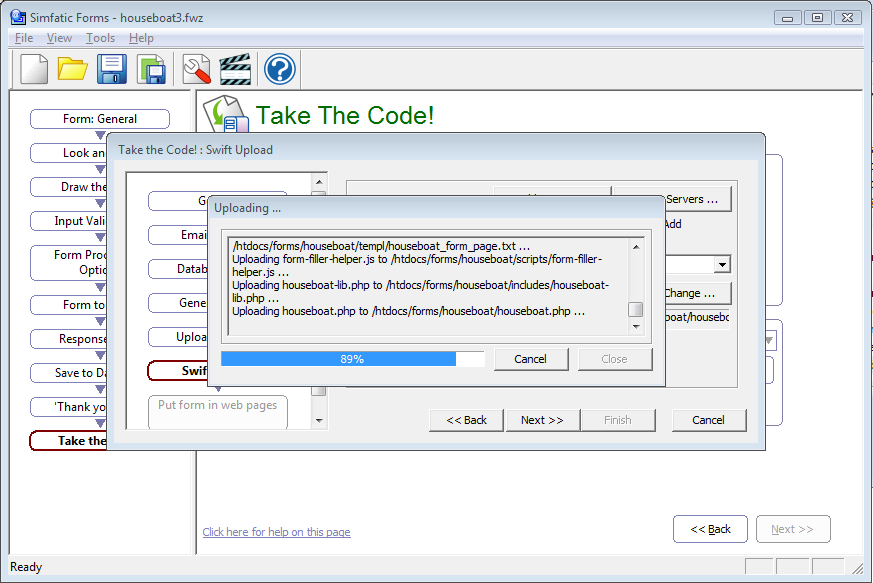Select the Swift Upload step in wizard list
This screenshot has width=873, height=583.
pyautogui.click(x=178, y=371)
